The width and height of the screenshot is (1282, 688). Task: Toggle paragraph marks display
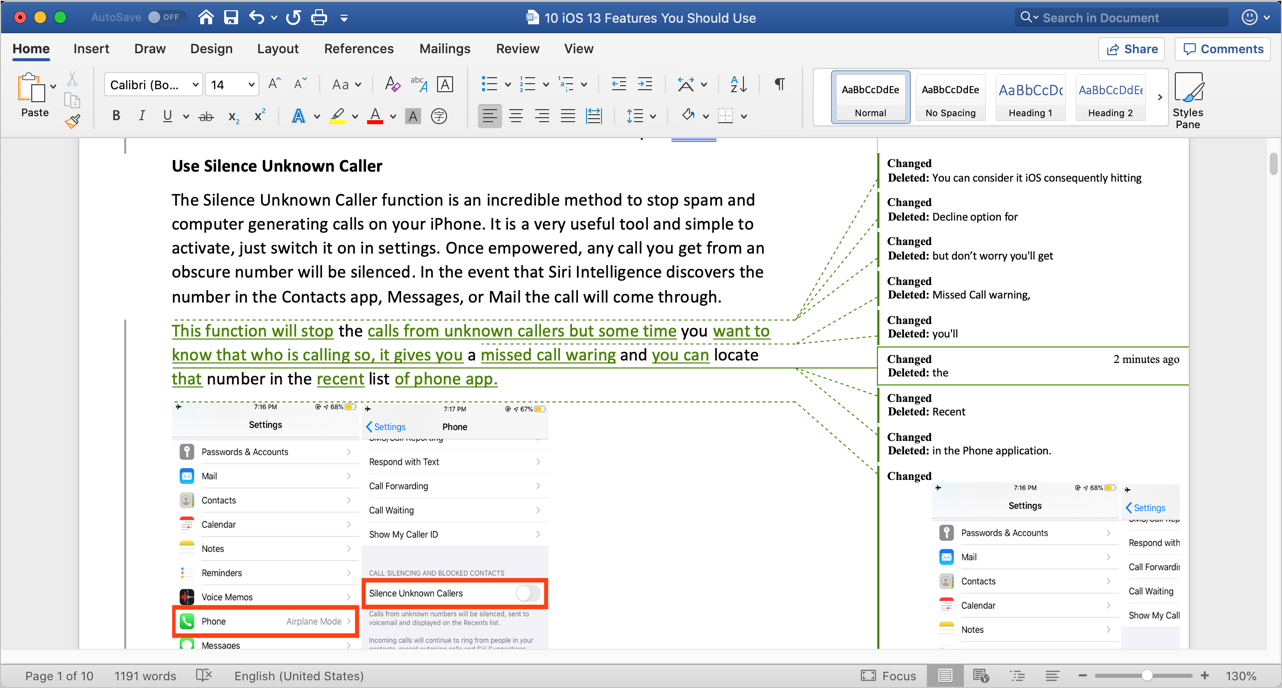click(x=779, y=85)
